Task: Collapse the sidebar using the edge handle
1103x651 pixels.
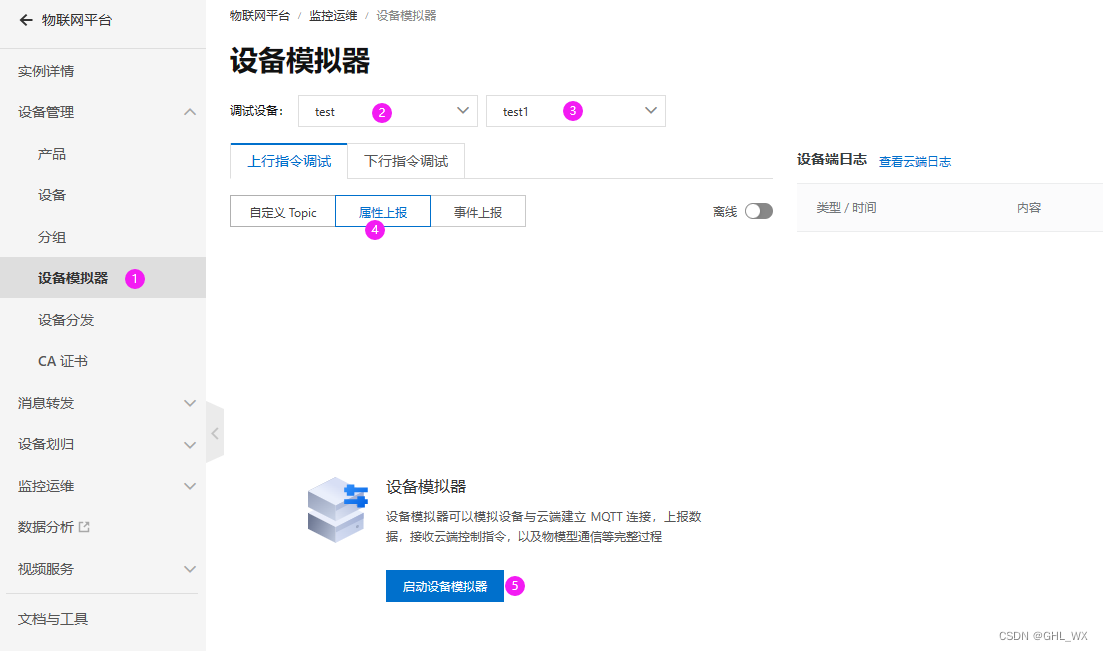Action: [214, 432]
